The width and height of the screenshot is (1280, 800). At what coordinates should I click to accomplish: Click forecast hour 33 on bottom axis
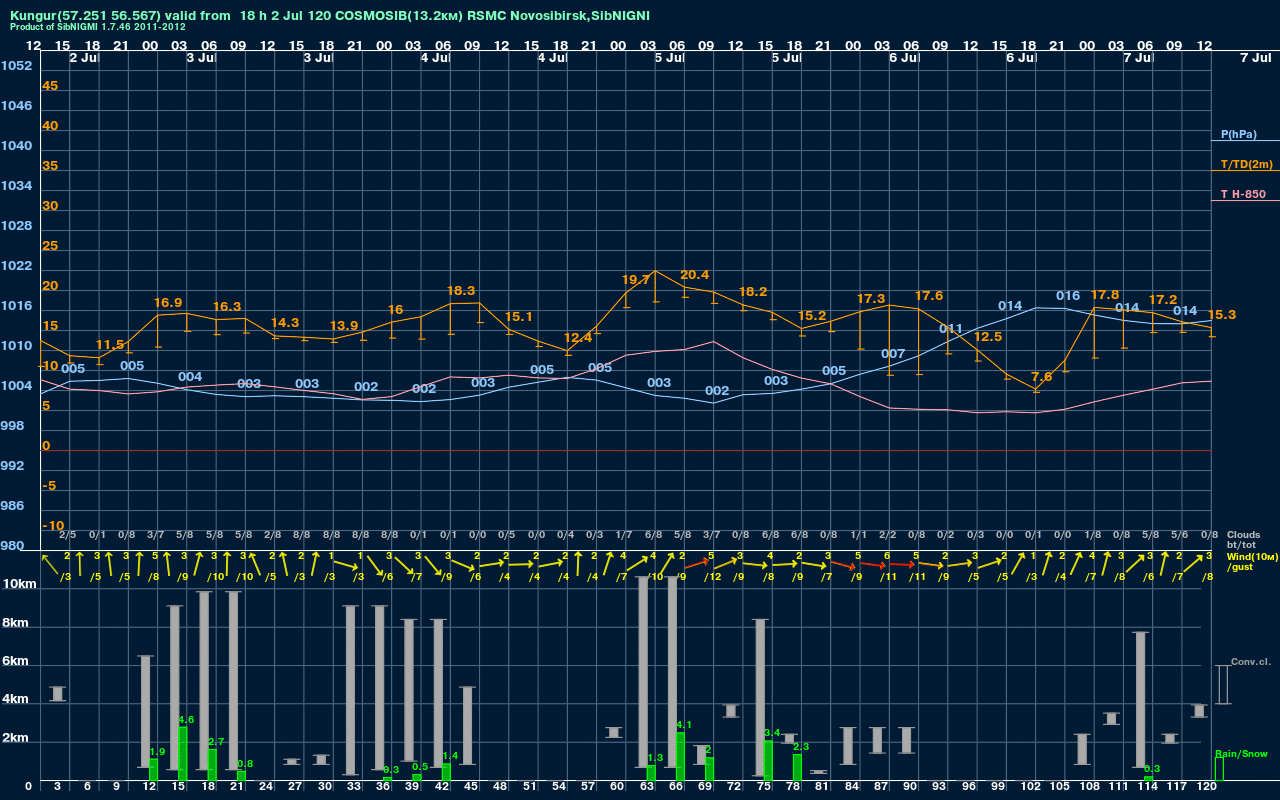tap(355, 788)
